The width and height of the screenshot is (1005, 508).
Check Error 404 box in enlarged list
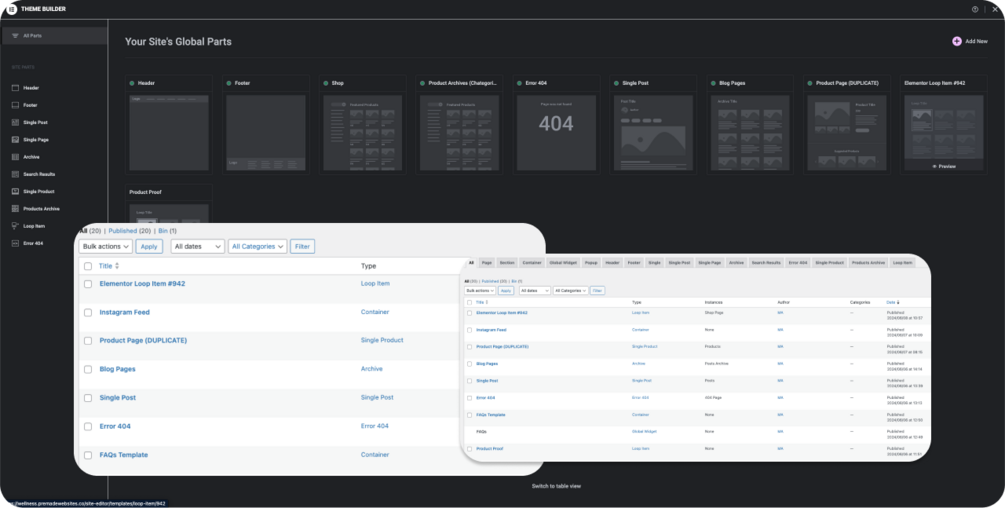tap(88, 427)
